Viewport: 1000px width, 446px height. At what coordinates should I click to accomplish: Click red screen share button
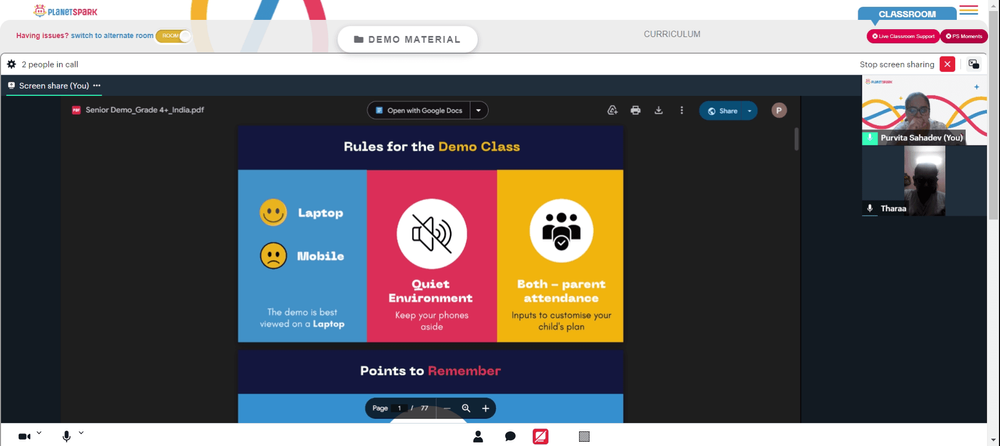point(541,436)
